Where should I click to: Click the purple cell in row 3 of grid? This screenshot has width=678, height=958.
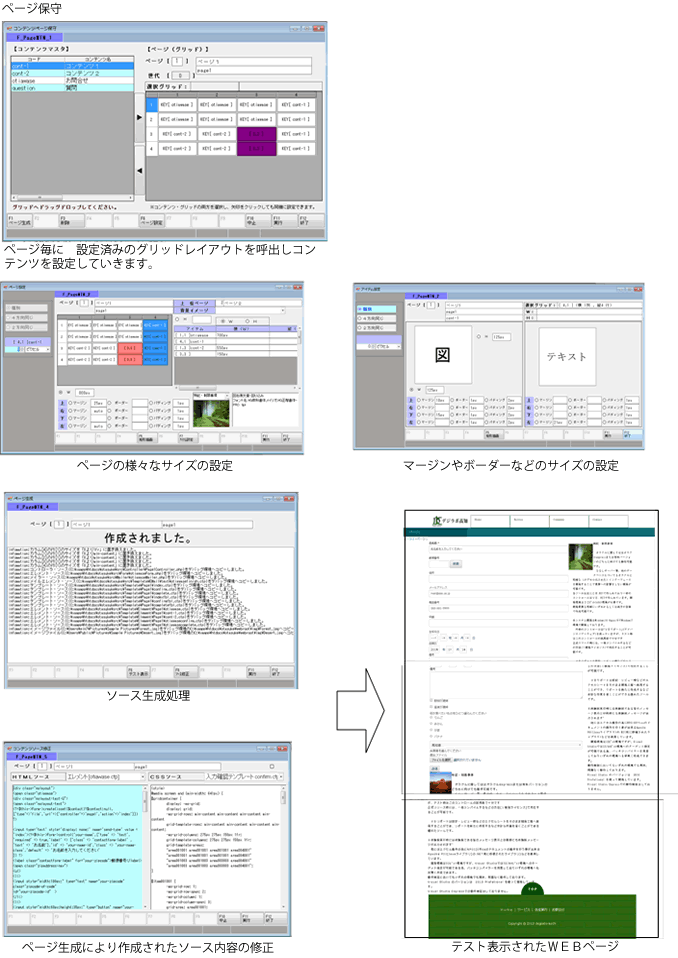[256, 132]
